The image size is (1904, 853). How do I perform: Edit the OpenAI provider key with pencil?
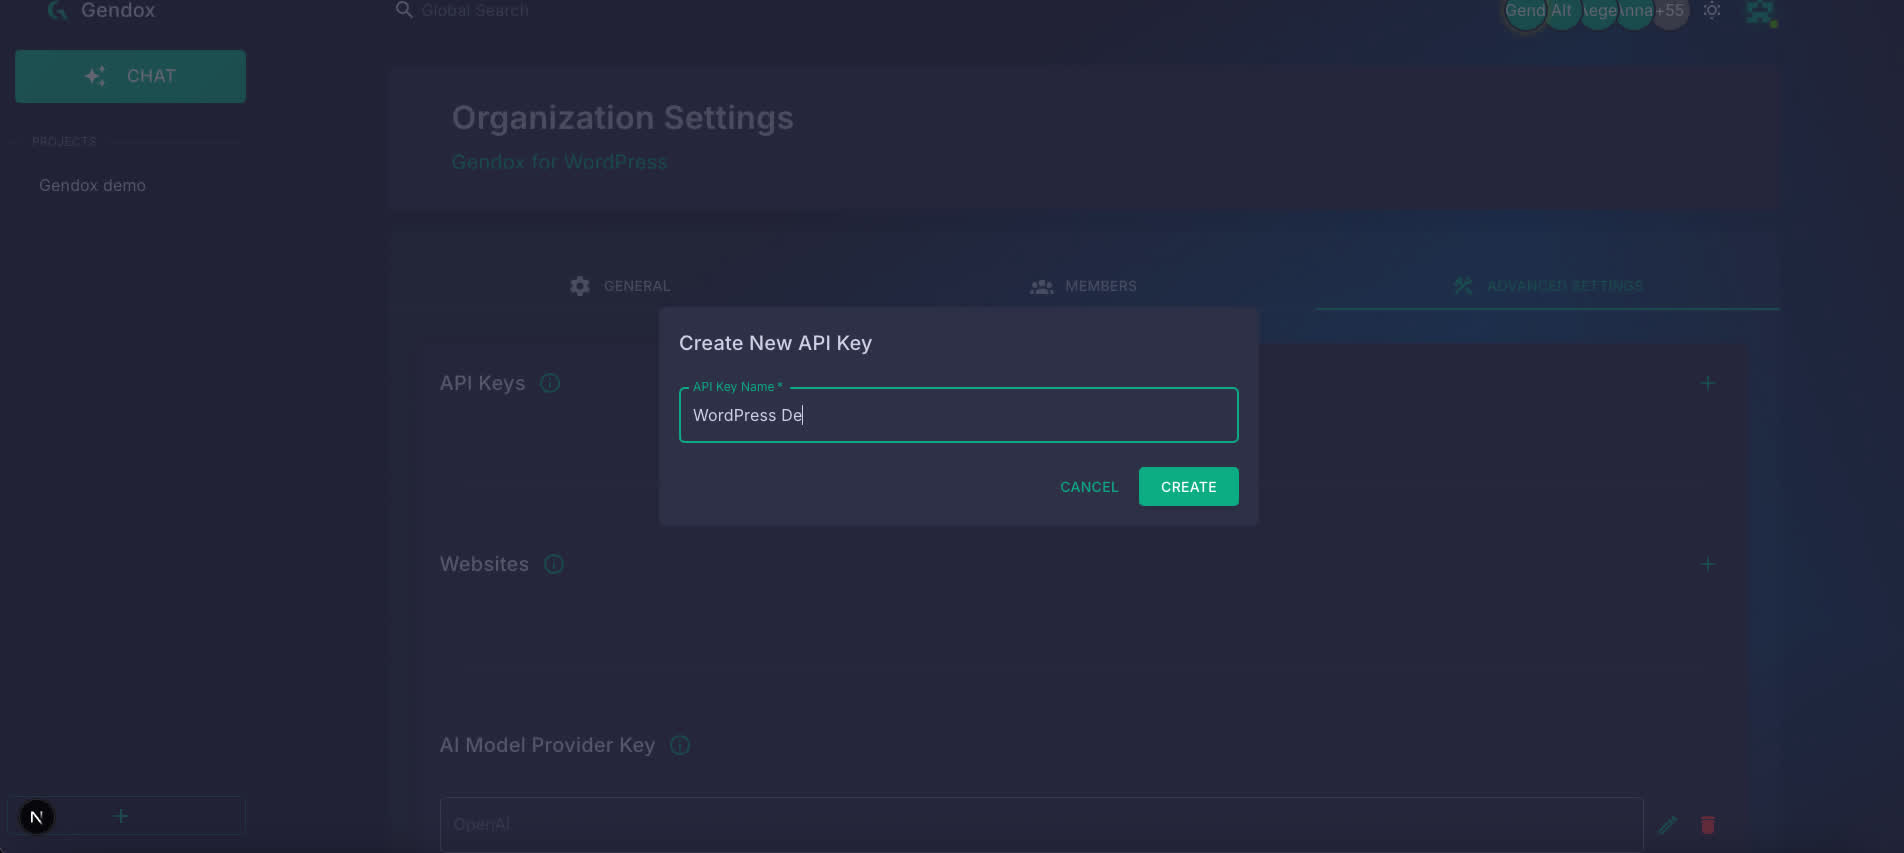[x=1667, y=825]
